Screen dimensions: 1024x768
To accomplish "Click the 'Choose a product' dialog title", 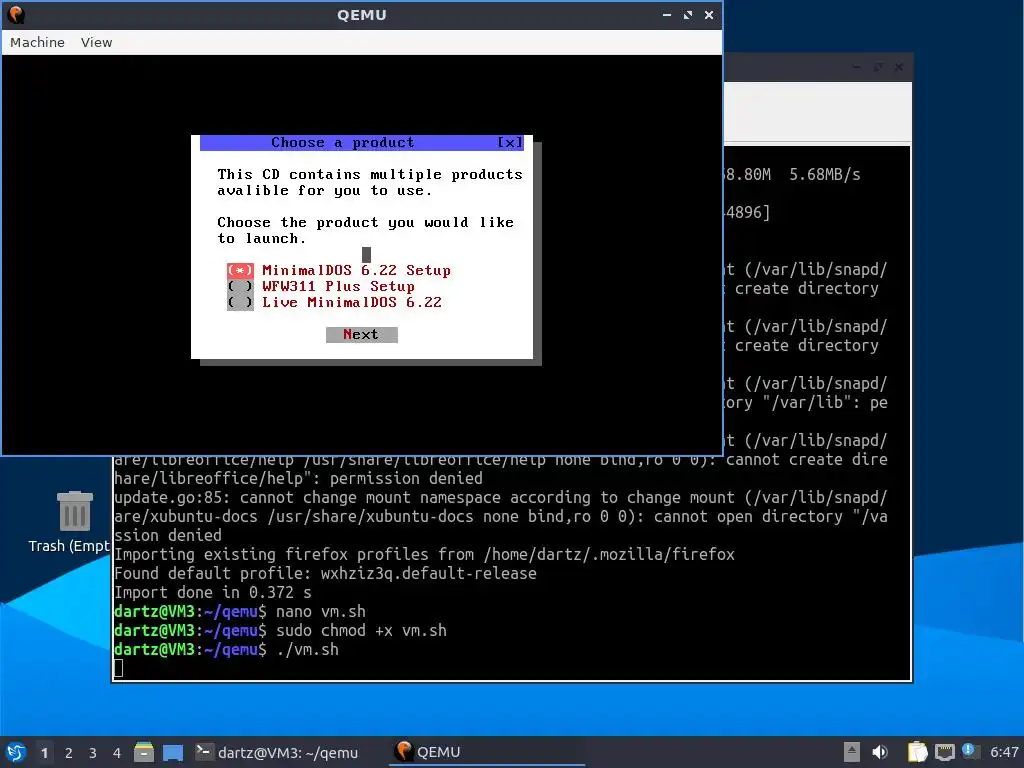I will pyautogui.click(x=343, y=142).
